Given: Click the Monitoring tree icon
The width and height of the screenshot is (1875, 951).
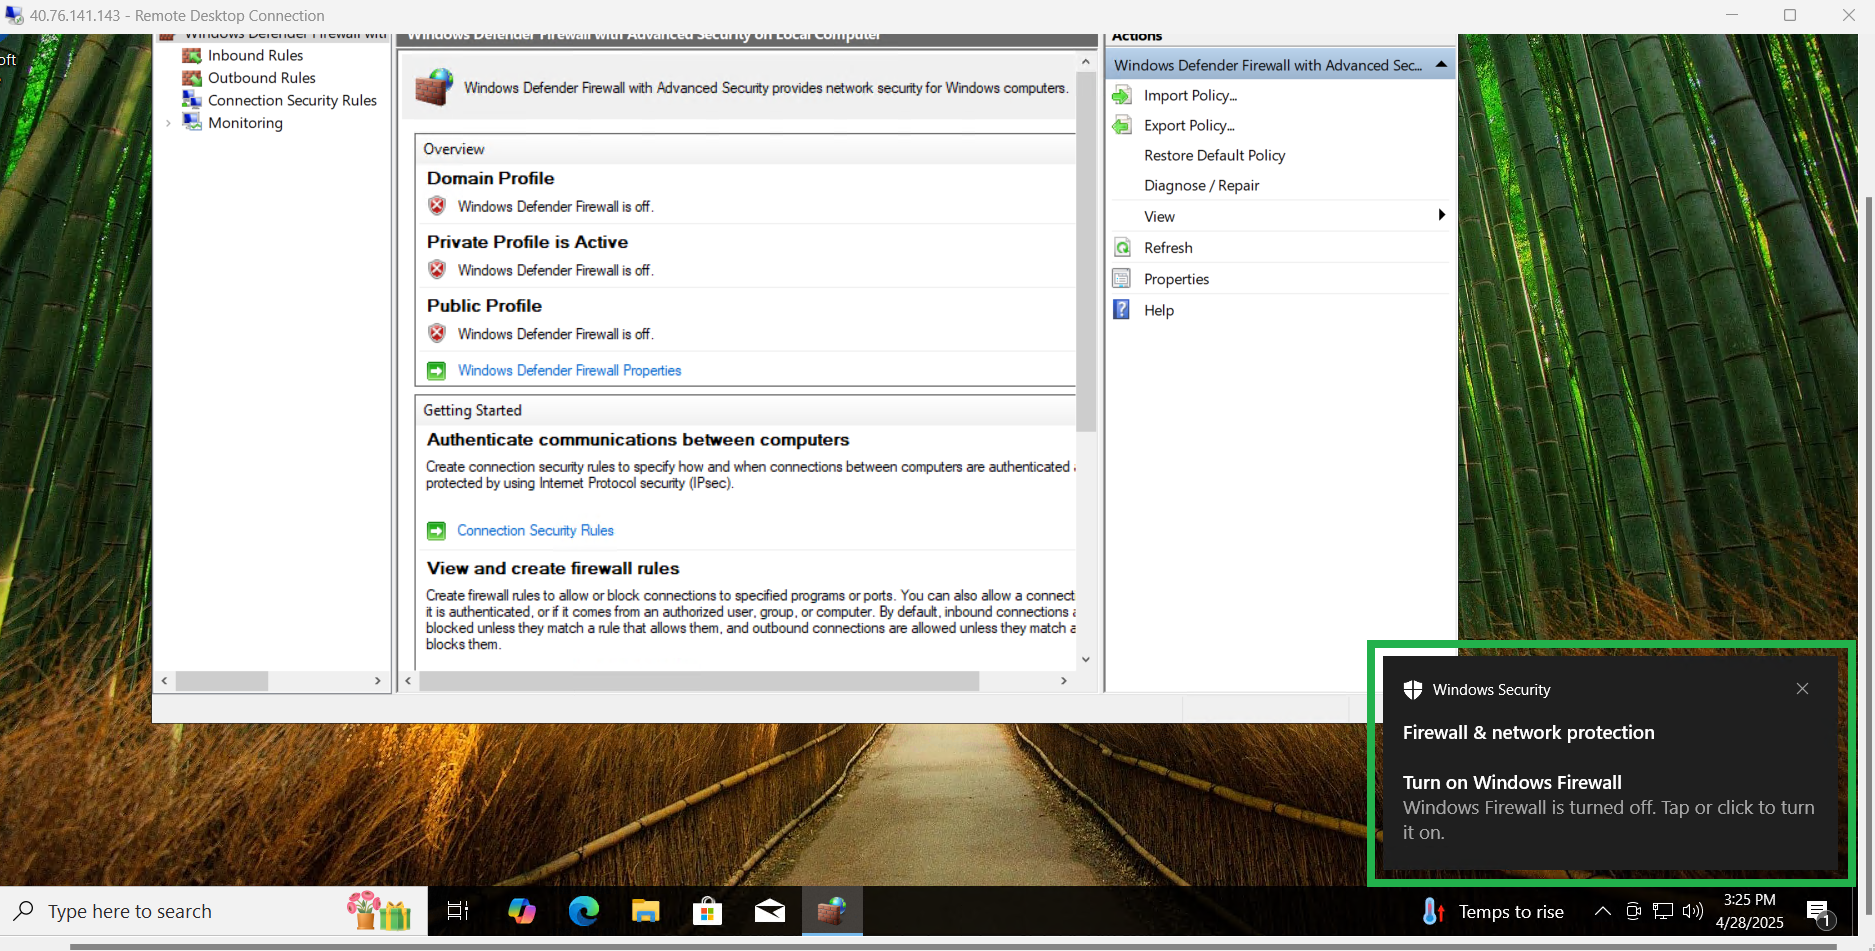Looking at the screenshot, I should coord(192,122).
